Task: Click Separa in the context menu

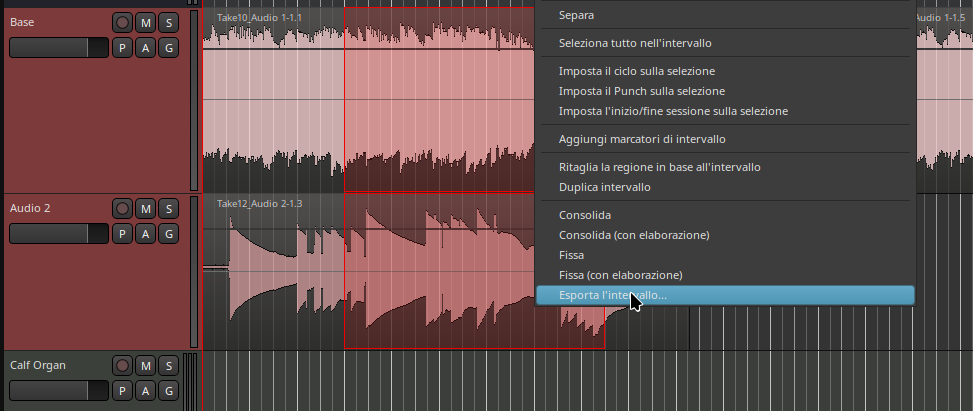Action: click(580, 15)
